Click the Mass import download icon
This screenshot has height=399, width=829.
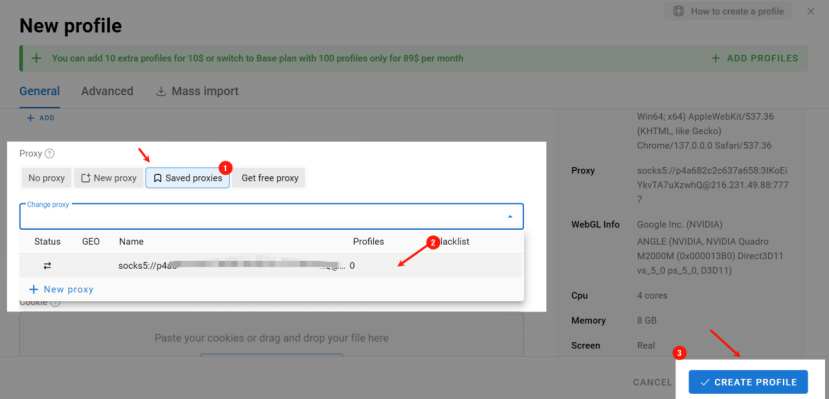coord(161,91)
